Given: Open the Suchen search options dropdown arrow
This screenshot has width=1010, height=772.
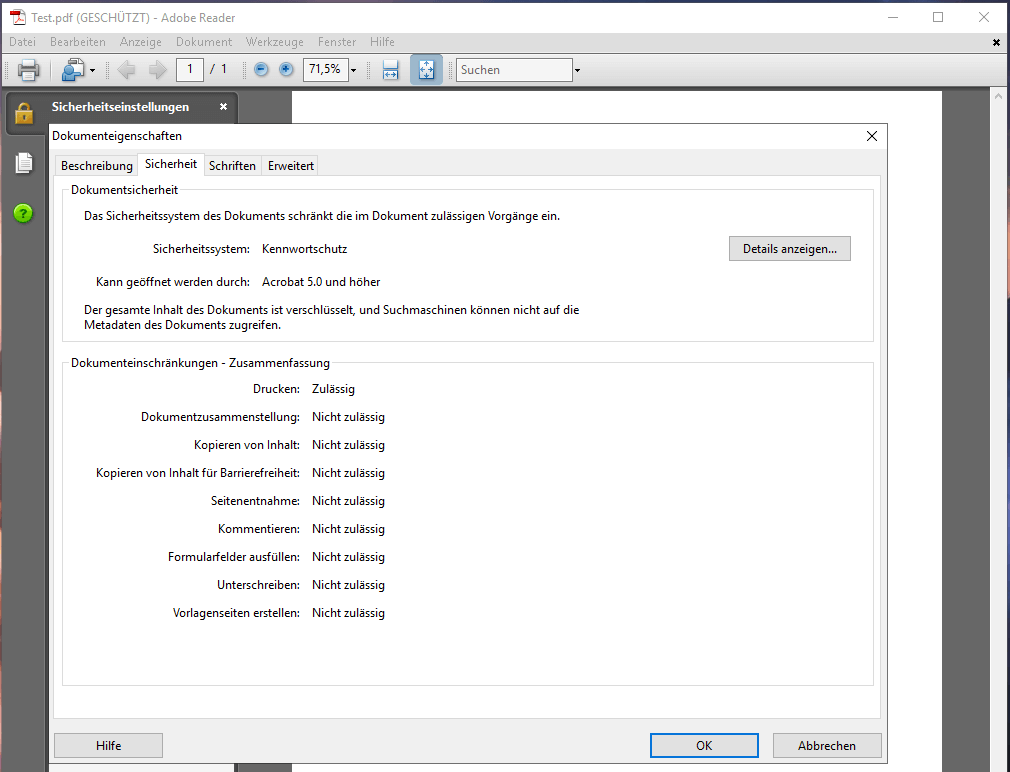Looking at the screenshot, I should pyautogui.click(x=577, y=70).
